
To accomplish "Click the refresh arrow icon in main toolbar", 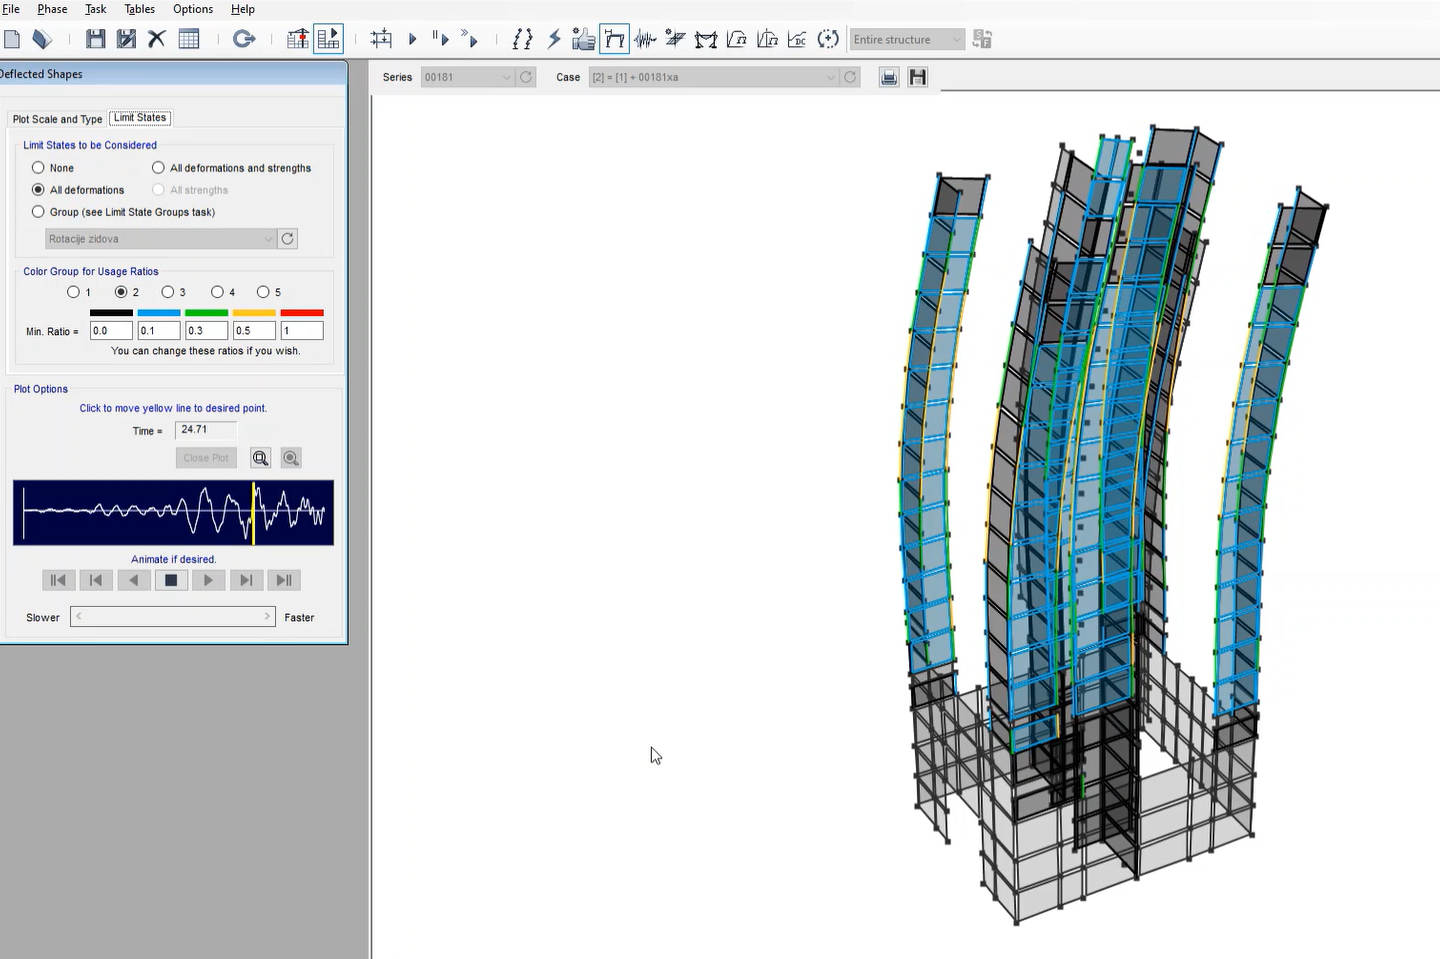I will [243, 39].
